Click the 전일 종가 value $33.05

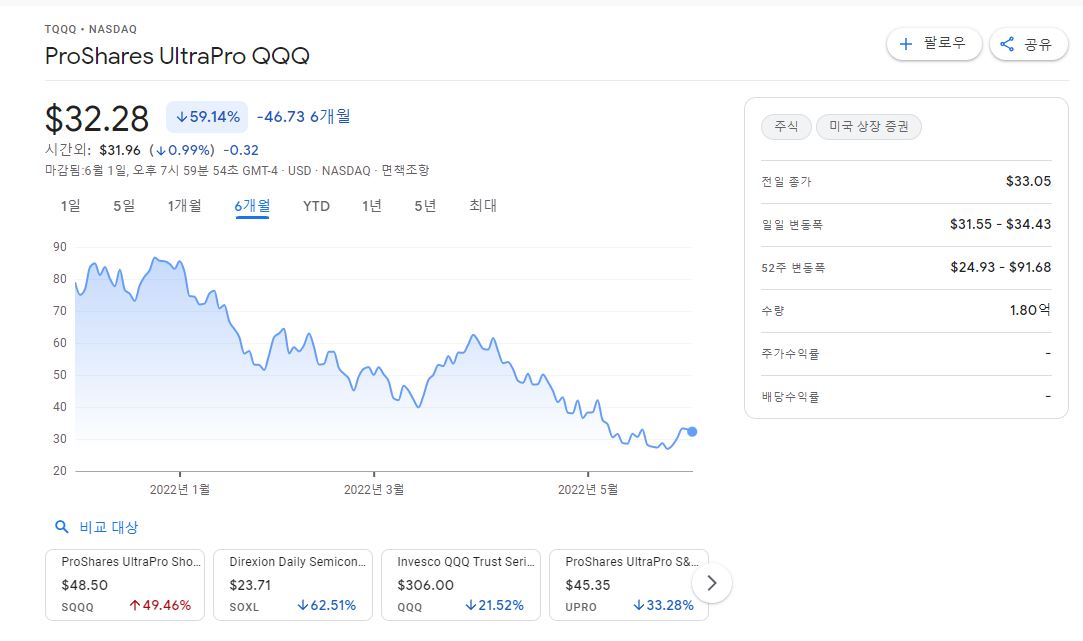pyautogui.click(x=1028, y=181)
